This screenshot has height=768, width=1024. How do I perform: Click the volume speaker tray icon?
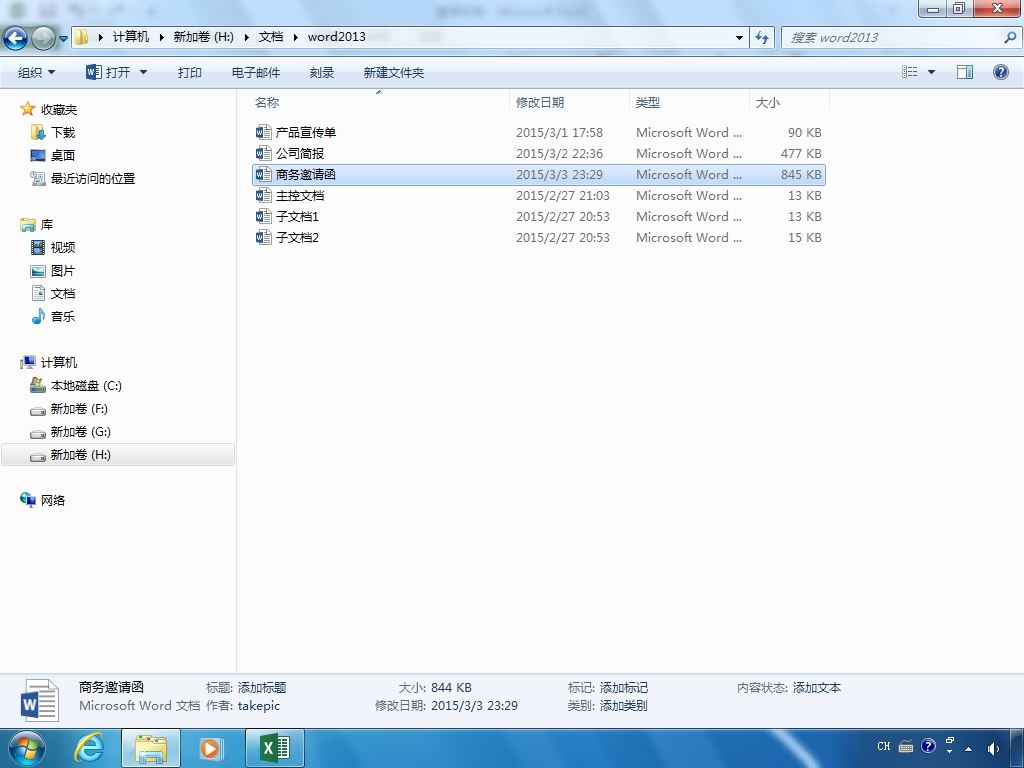point(993,748)
